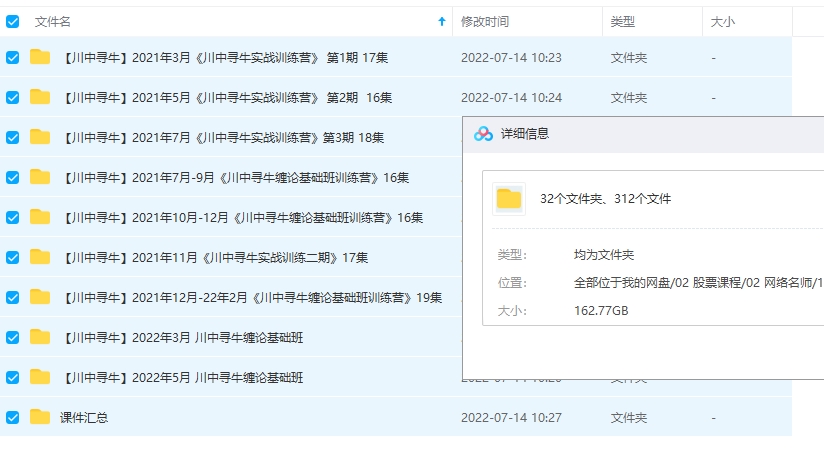Click date 2022-07-14 10:24
The width and height of the screenshot is (824, 476).
coord(511,98)
